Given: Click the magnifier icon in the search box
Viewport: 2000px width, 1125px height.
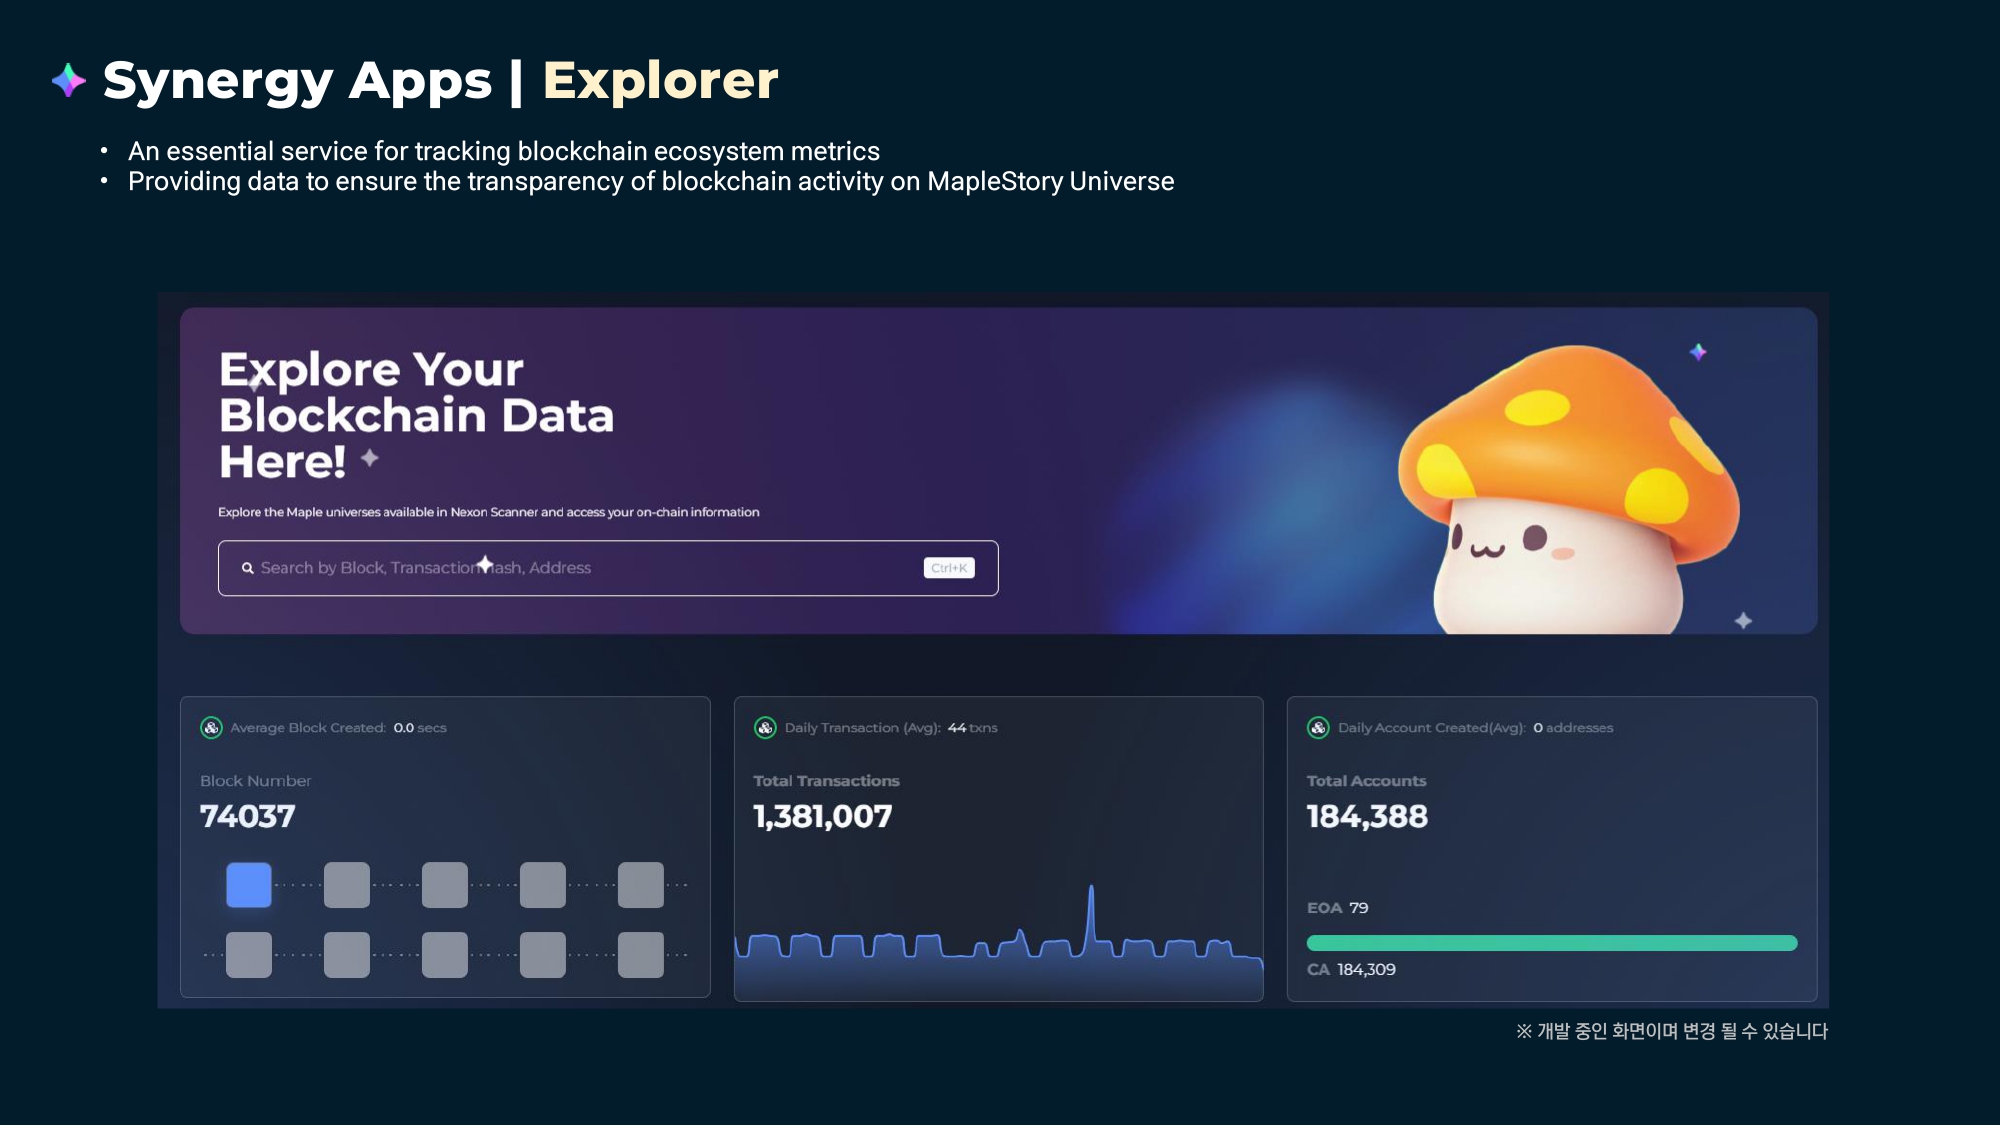Looking at the screenshot, I should (247, 568).
